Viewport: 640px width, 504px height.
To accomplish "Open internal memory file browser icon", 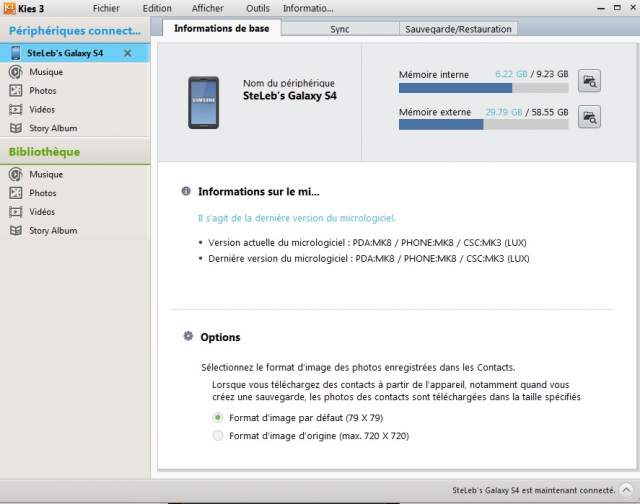I will [590, 81].
